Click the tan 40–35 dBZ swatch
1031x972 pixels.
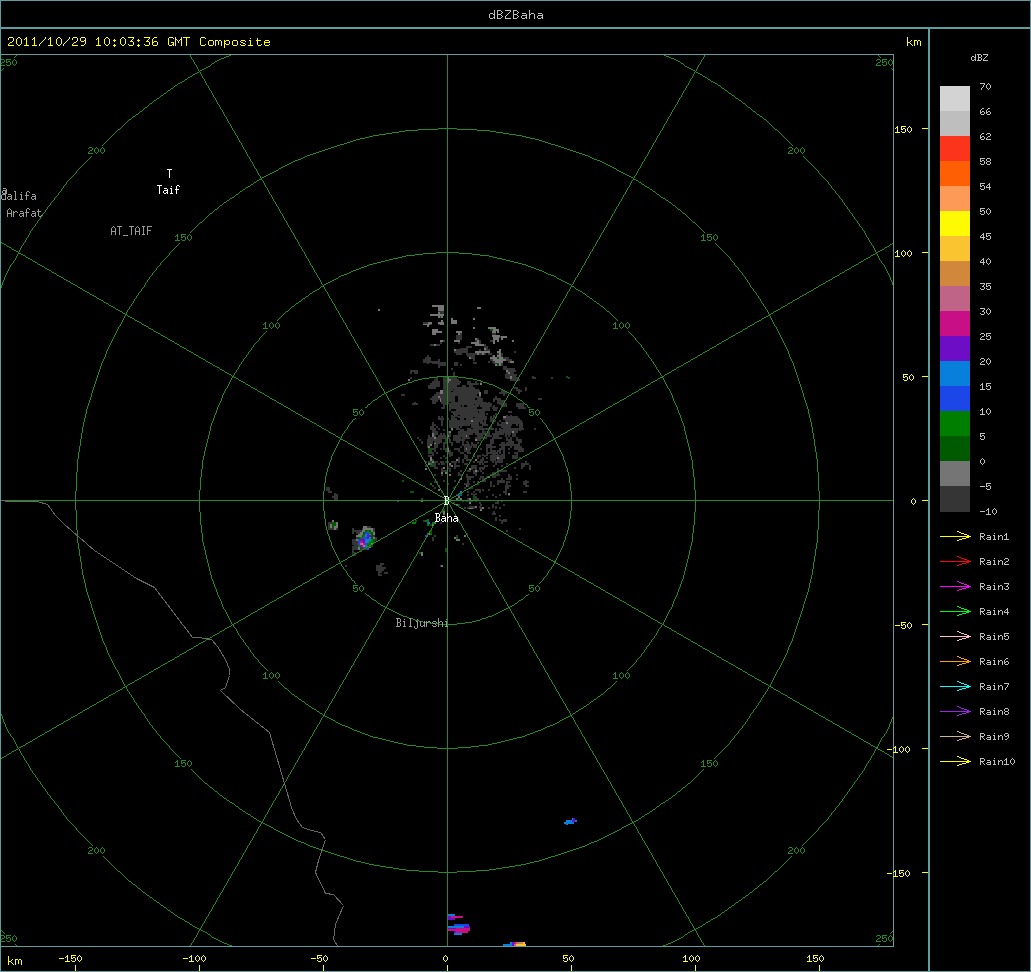(x=955, y=274)
